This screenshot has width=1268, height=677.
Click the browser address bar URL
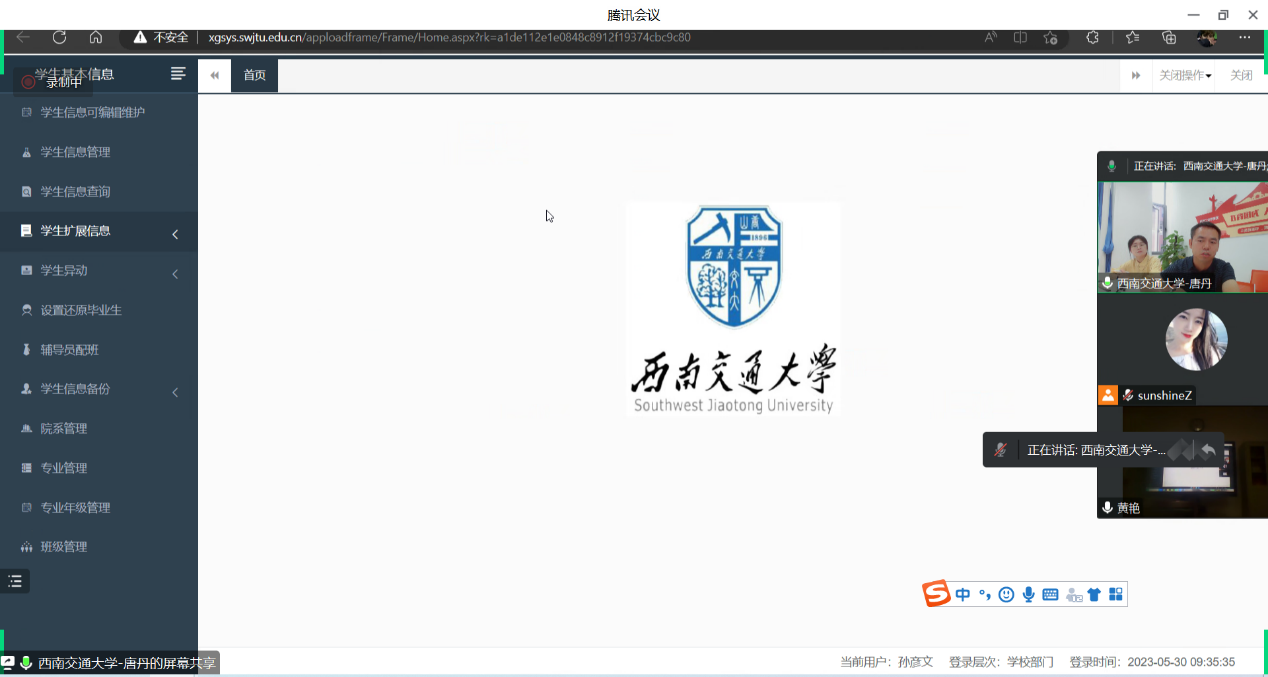point(450,38)
